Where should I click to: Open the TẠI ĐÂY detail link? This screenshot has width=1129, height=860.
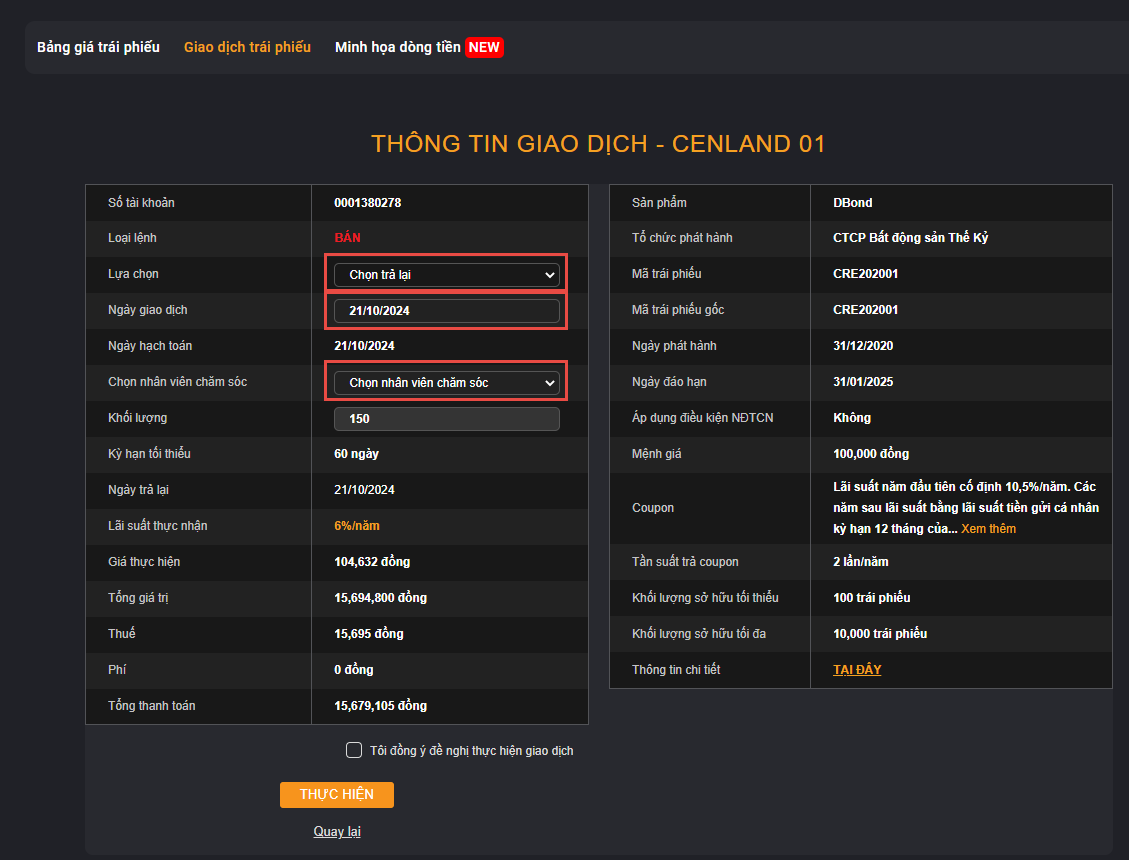(857, 670)
